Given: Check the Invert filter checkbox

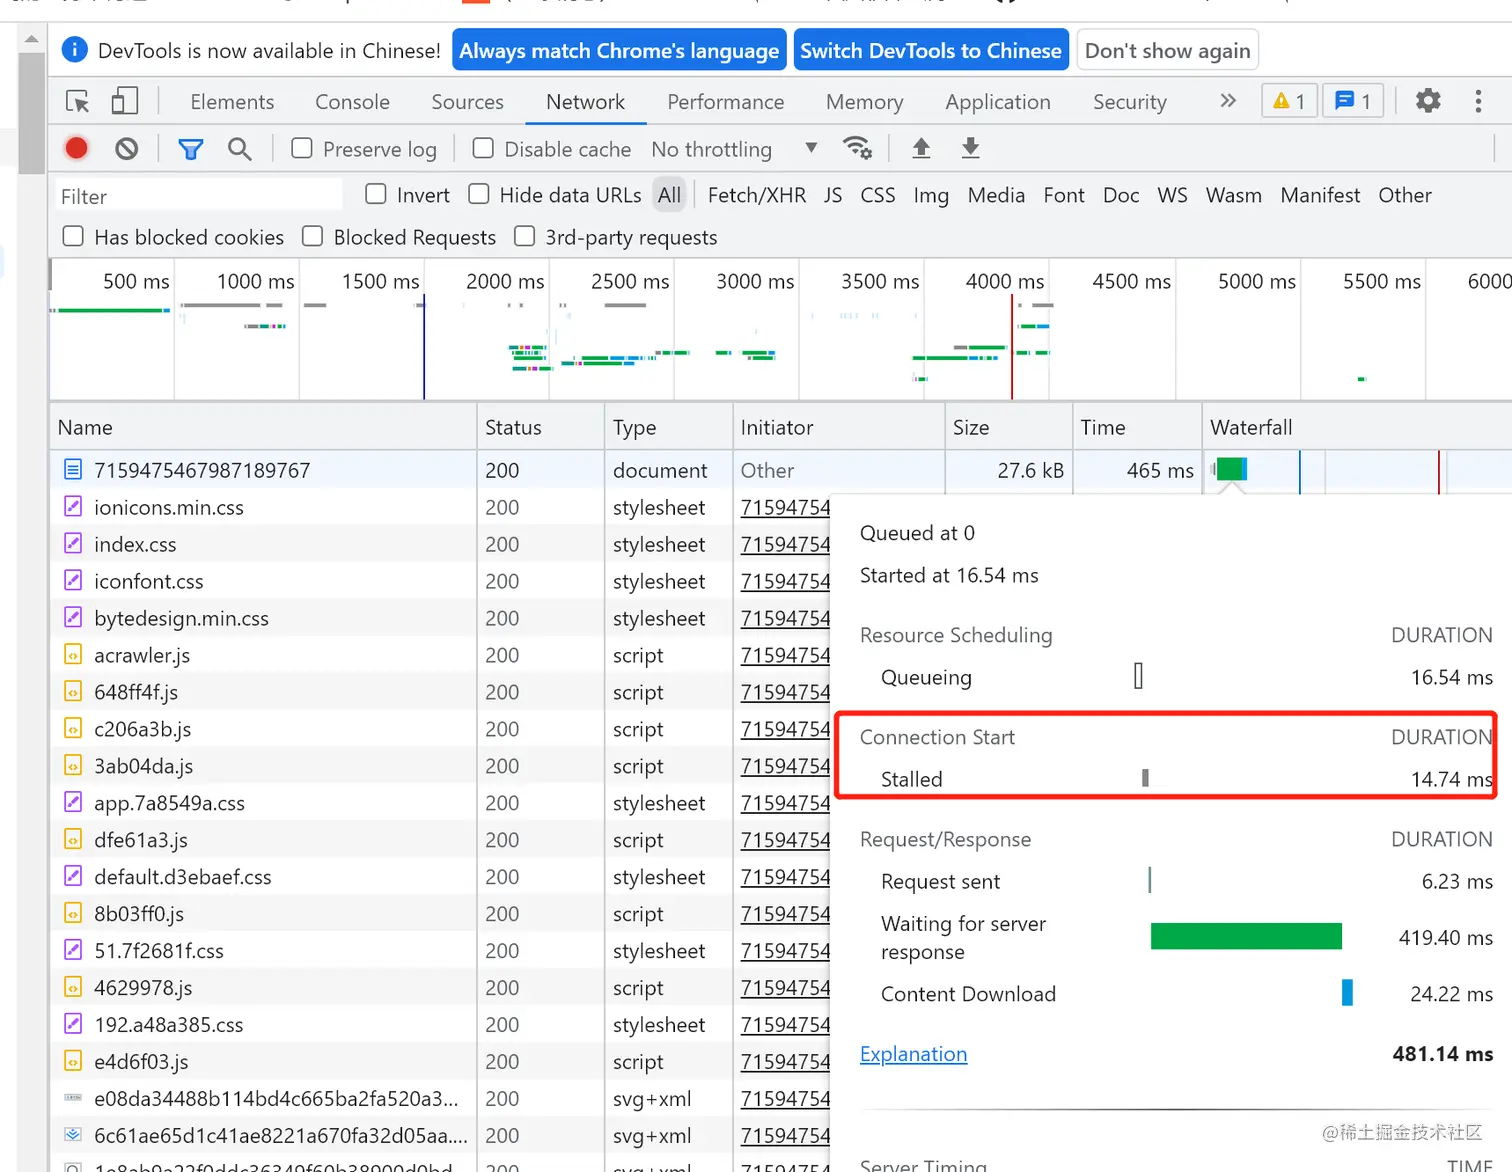Looking at the screenshot, I should [376, 194].
